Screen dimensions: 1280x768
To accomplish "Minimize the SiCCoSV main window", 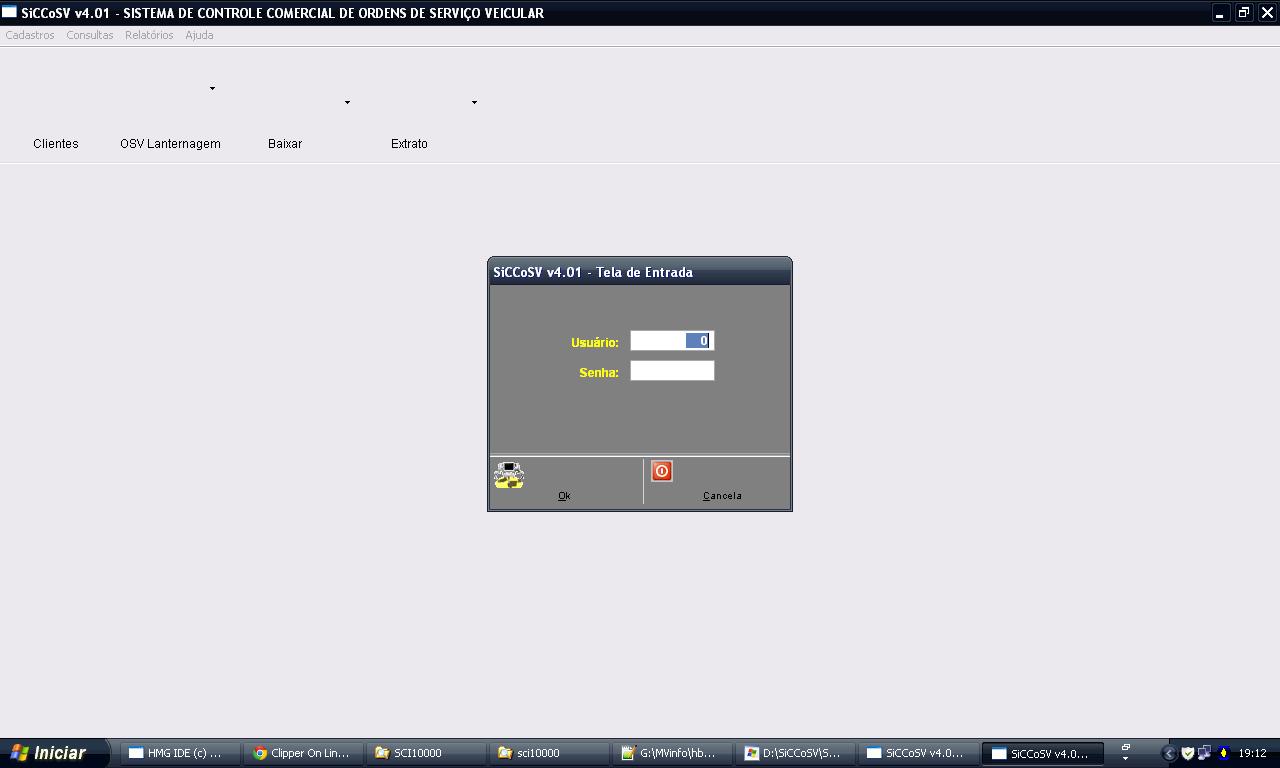I will [x=1220, y=13].
